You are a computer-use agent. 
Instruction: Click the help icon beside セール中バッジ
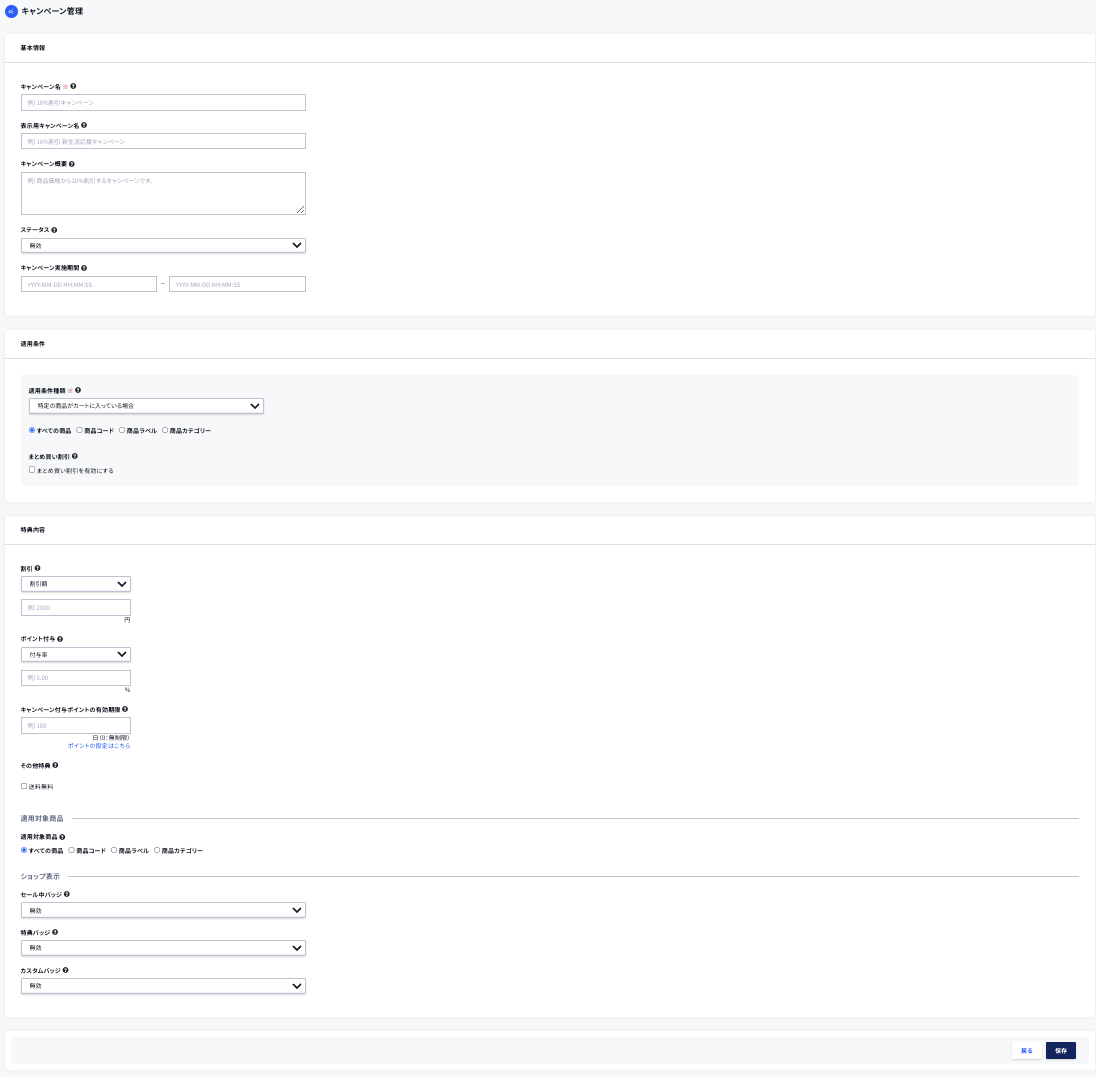(x=67, y=894)
